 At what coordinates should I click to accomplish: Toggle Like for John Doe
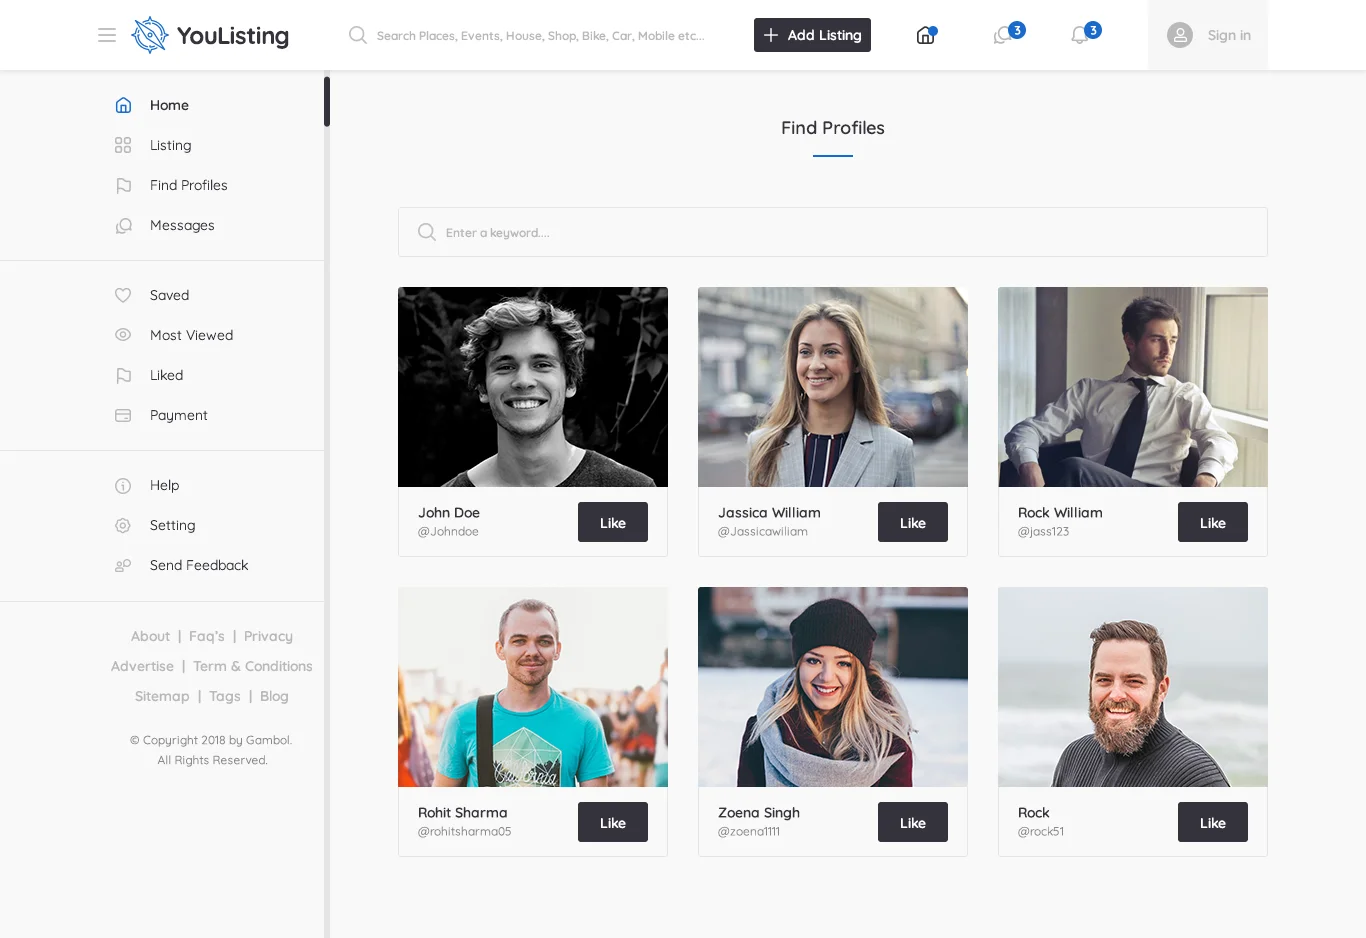coord(612,522)
